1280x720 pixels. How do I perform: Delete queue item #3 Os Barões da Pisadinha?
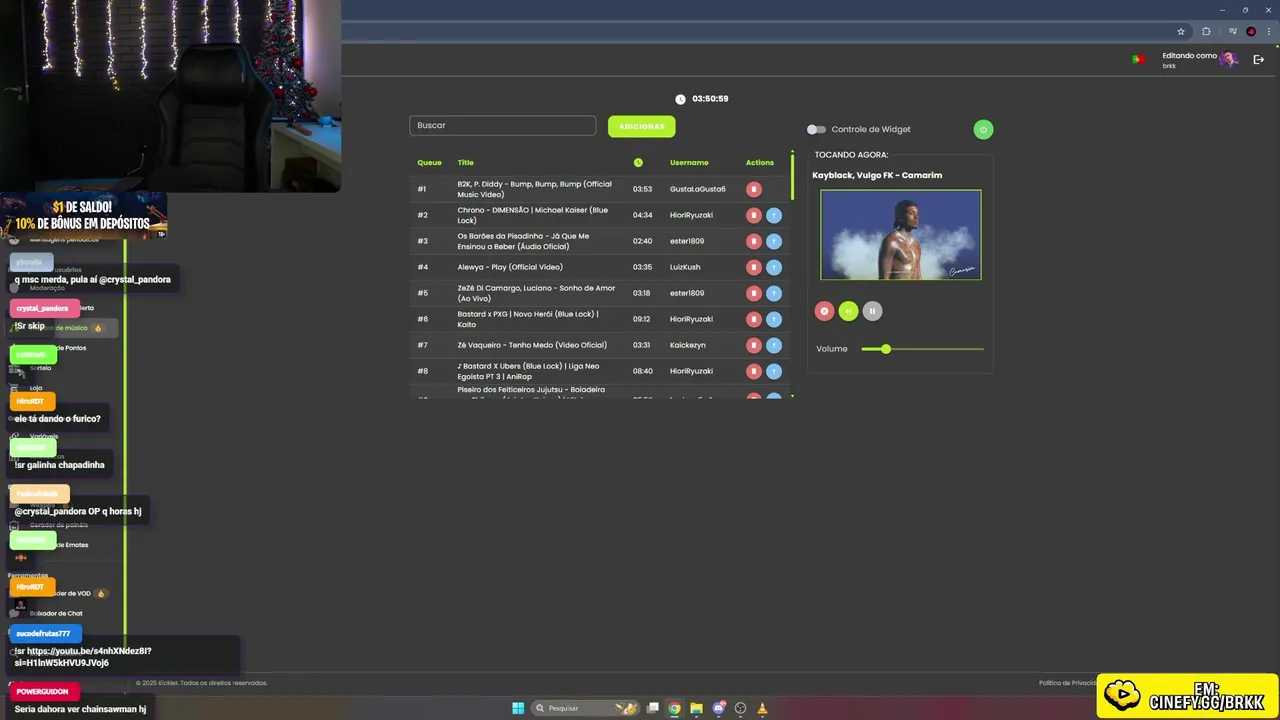754,241
